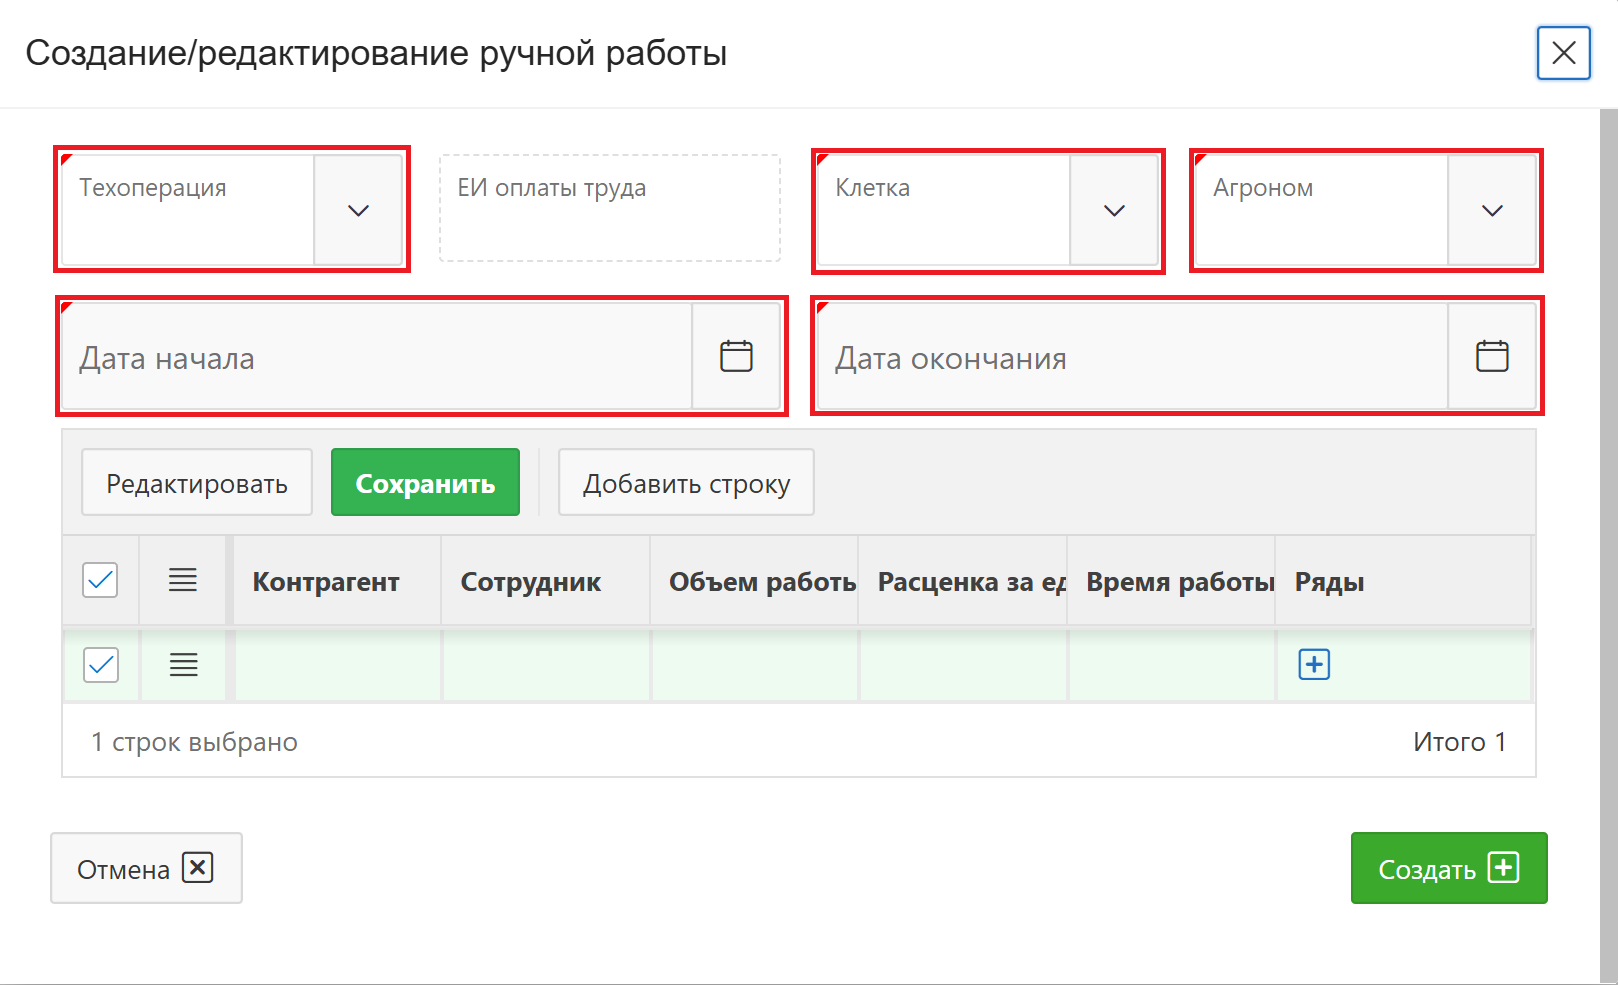Viewport: 1618px width, 985px height.
Task: Close the dialog with the X icon
Action: [x=1563, y=53]
